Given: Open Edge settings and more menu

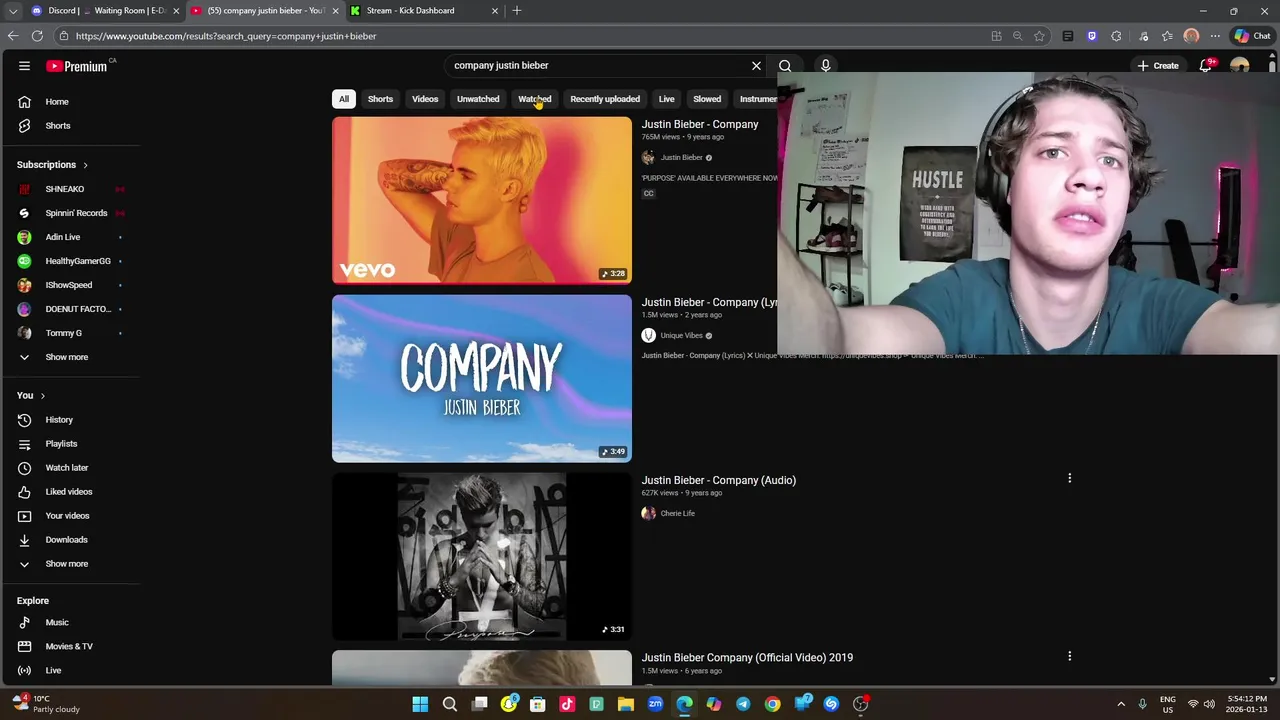Looking at the screenshot, I should pos(1216,36).
